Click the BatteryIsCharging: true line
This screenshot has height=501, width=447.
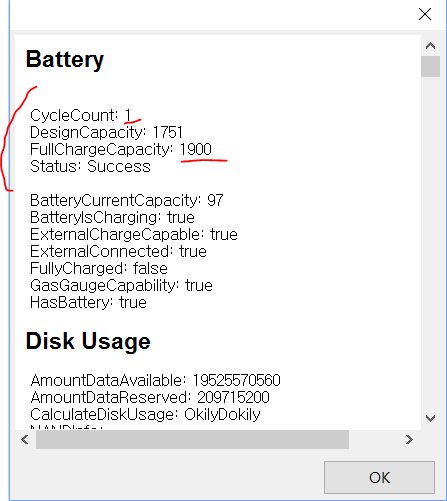[112, 217]
